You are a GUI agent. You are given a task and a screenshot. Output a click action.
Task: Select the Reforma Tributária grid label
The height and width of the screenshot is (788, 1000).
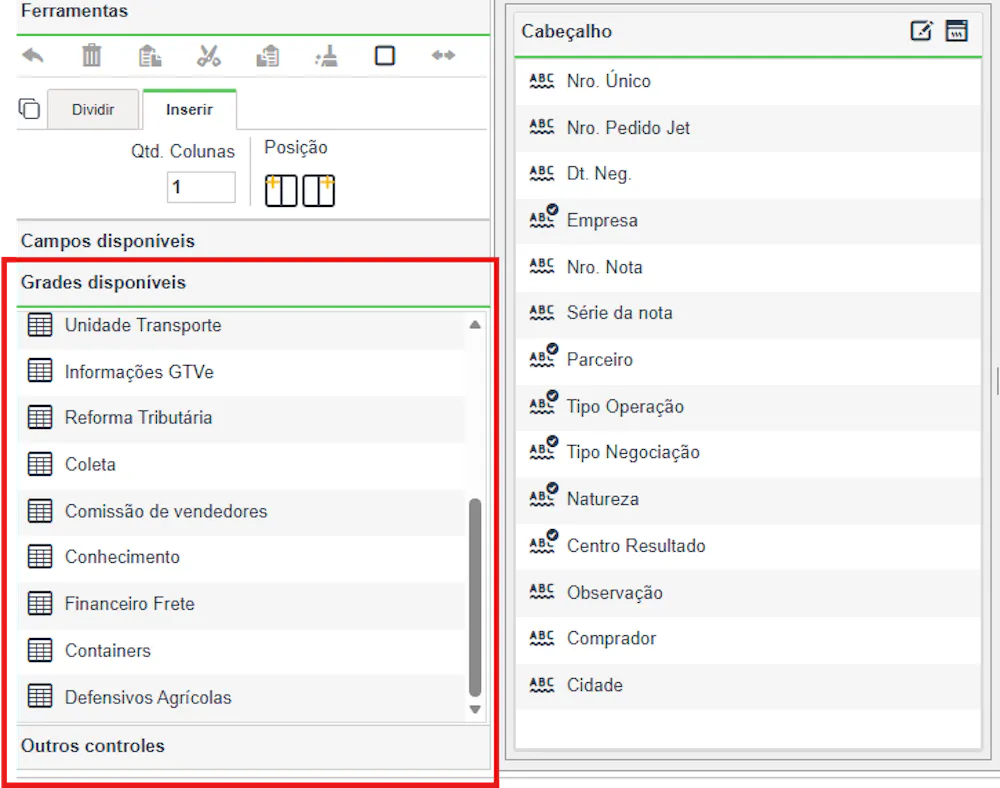[138, 418]
